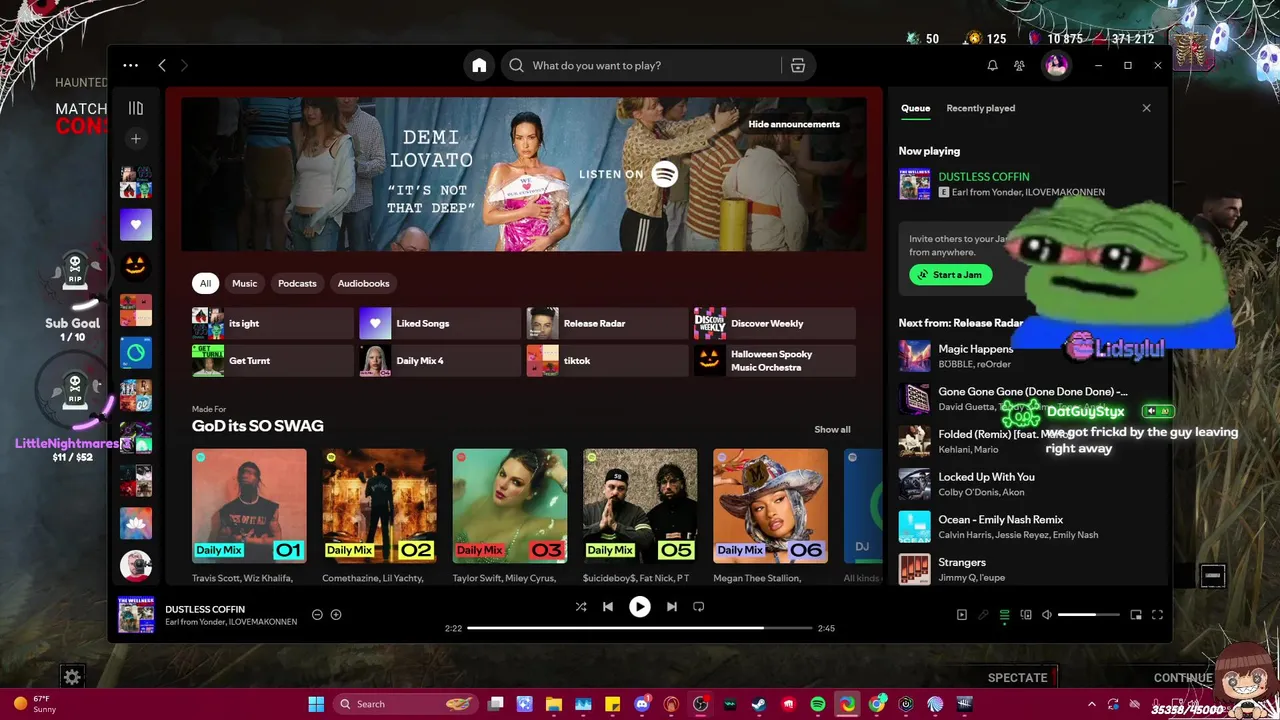
Task: Open the Windows Start button
Action: click(316, 704)
